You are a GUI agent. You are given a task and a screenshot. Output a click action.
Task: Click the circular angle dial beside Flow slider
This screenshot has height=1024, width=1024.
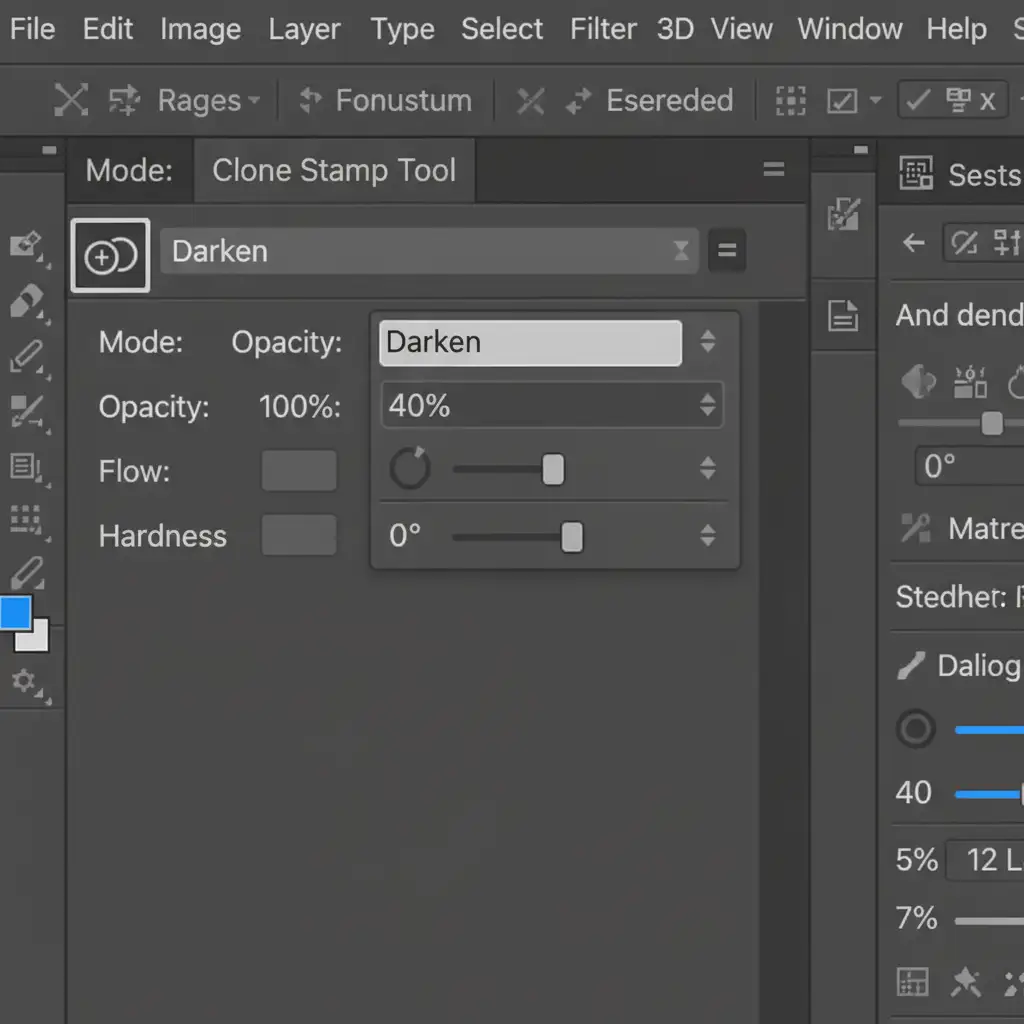(x=409, y=468)
